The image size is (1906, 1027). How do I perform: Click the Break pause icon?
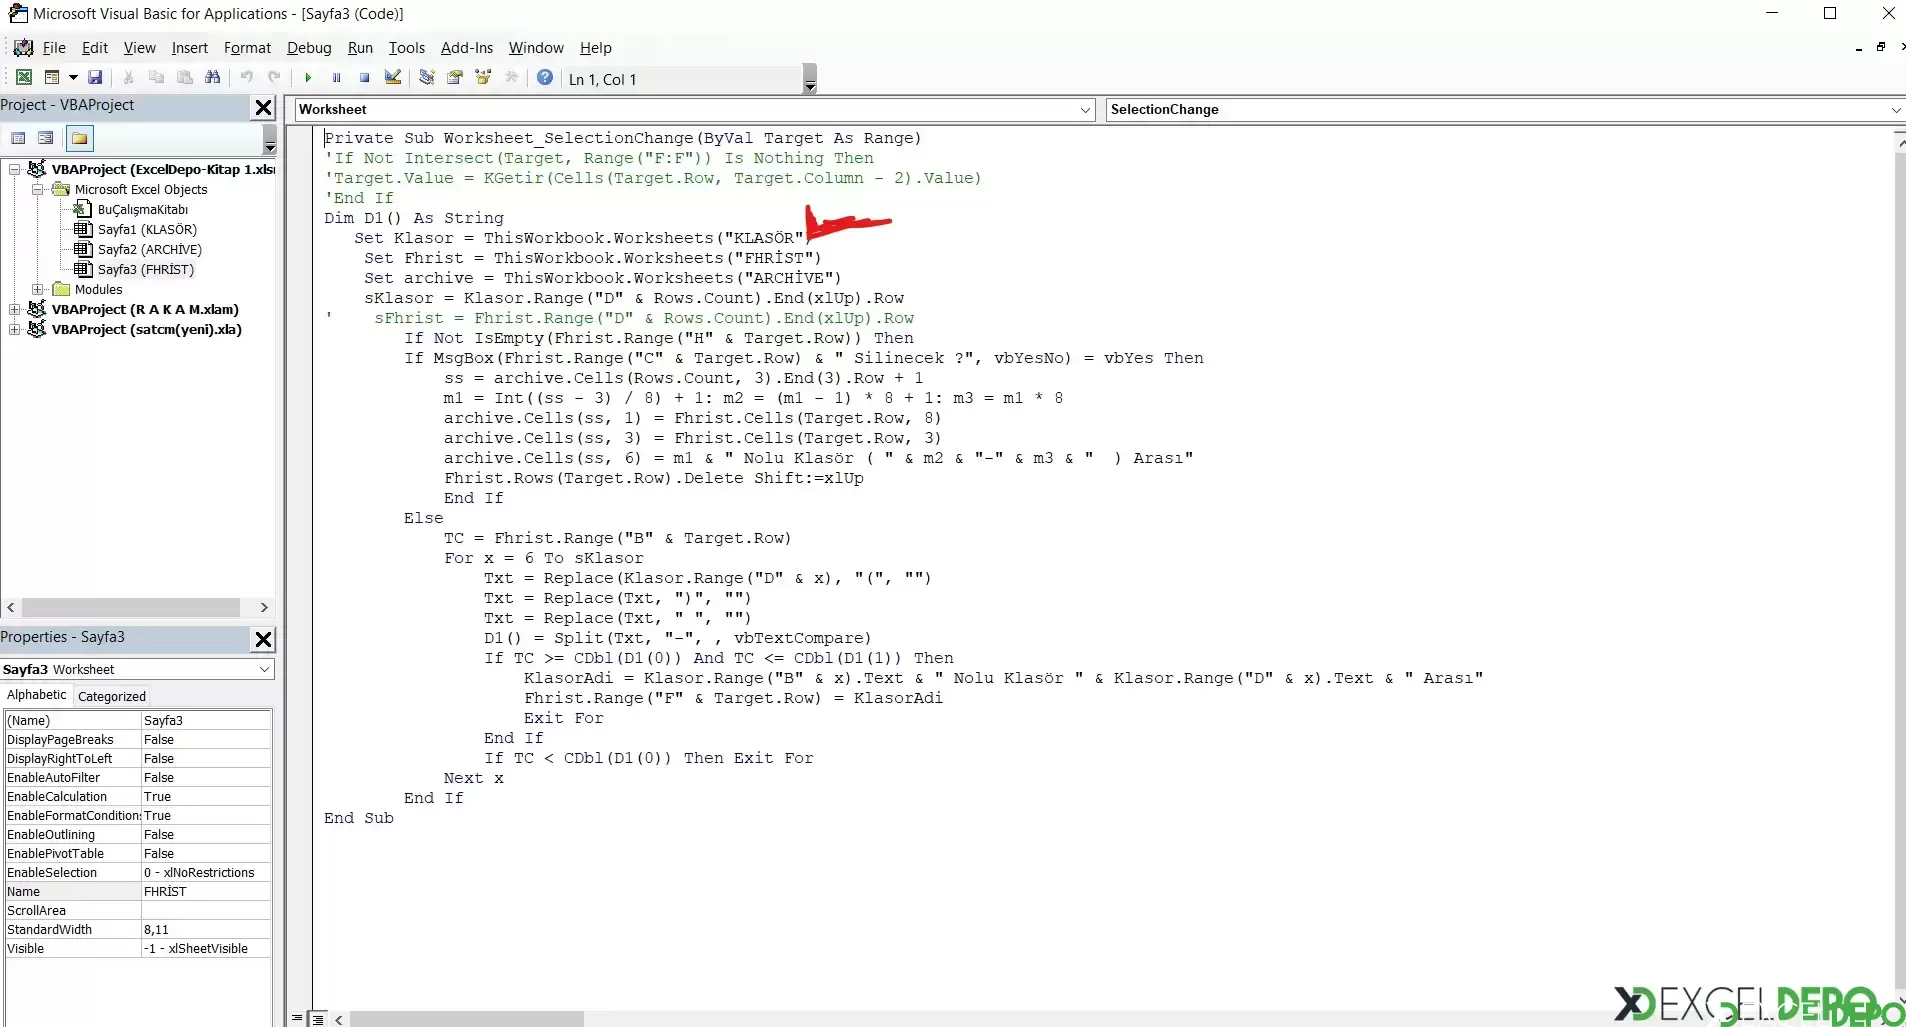(x=337, y=78)
